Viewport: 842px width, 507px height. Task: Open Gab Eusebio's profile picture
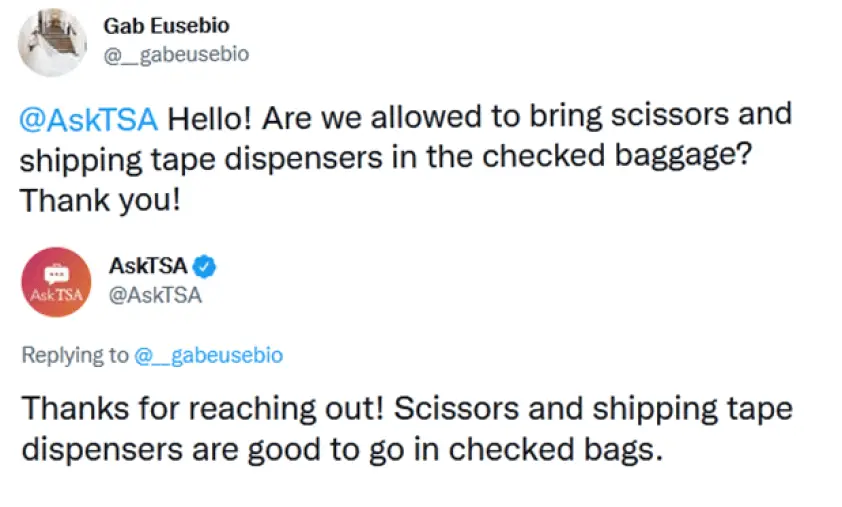point(52,42)
